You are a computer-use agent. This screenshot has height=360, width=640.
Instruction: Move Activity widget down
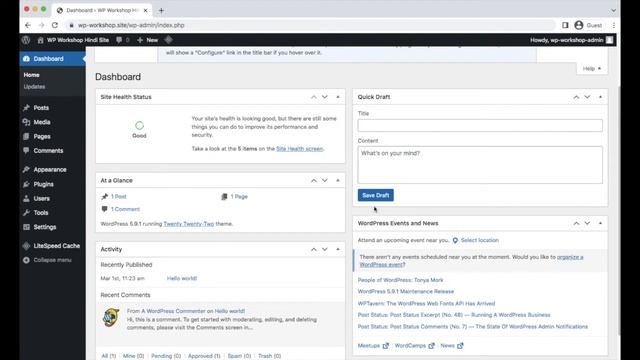coord(324,249)
